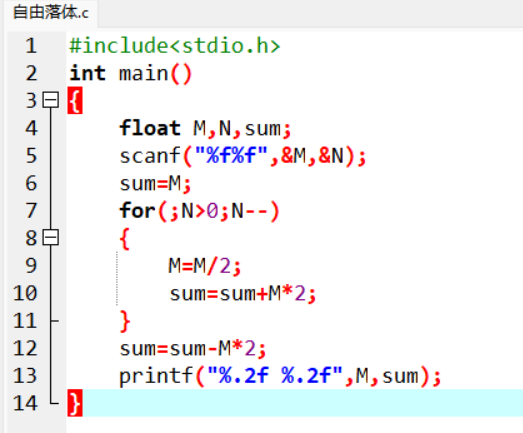Click the float keyword on line 4
523x433 pixels.
click(x=150, y=128)
